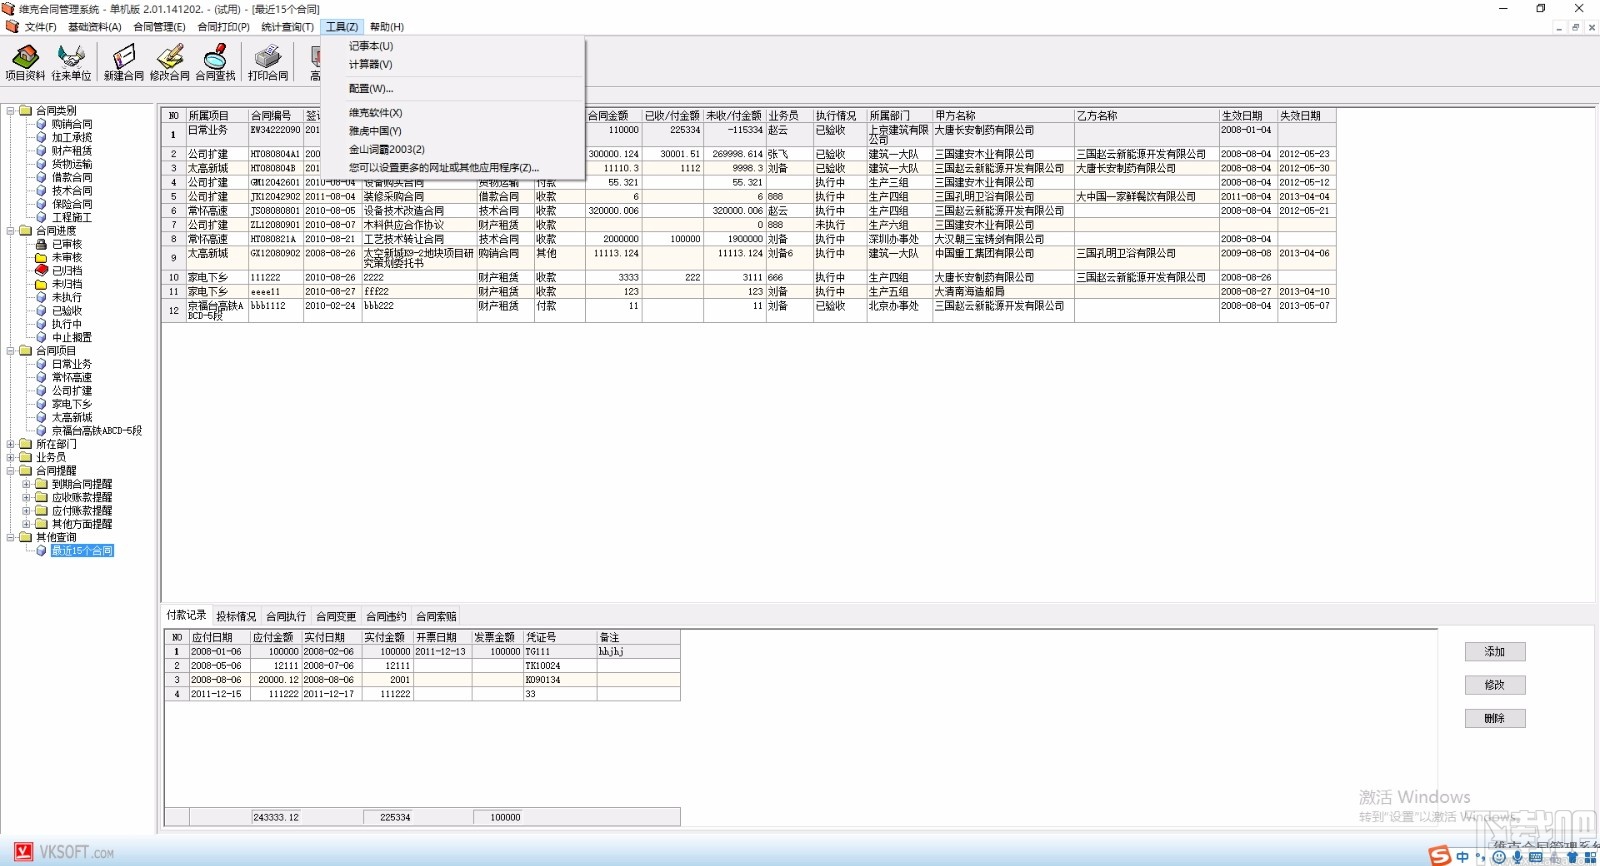
Task: Launch 计算器(V) from the tools menu
Action: [371, 65]
